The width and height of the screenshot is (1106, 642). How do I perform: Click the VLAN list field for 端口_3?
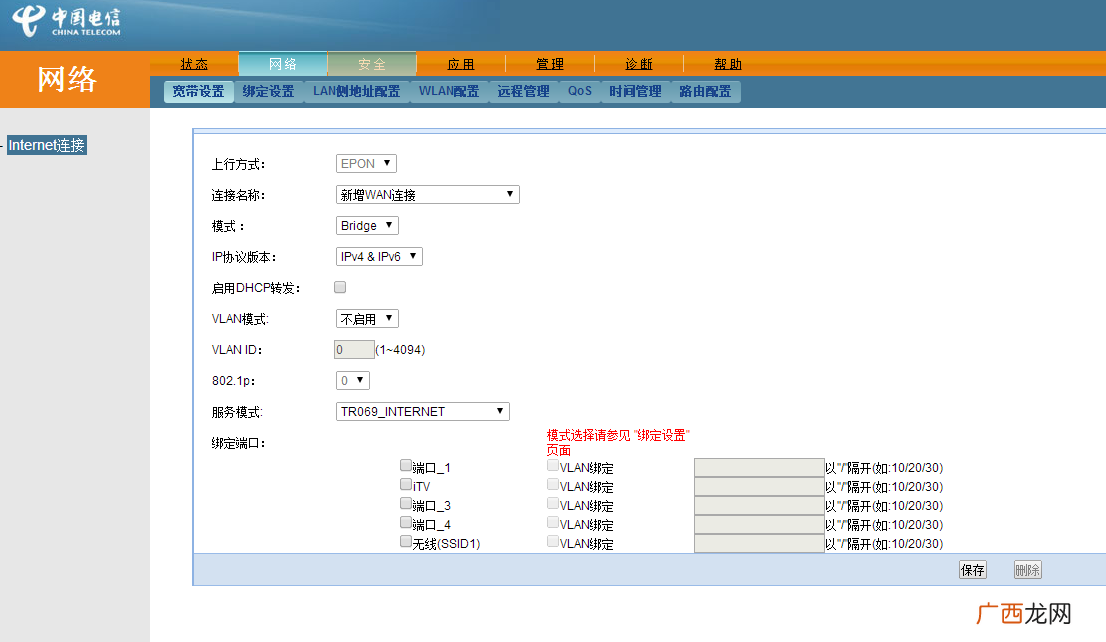pos(759,505)
